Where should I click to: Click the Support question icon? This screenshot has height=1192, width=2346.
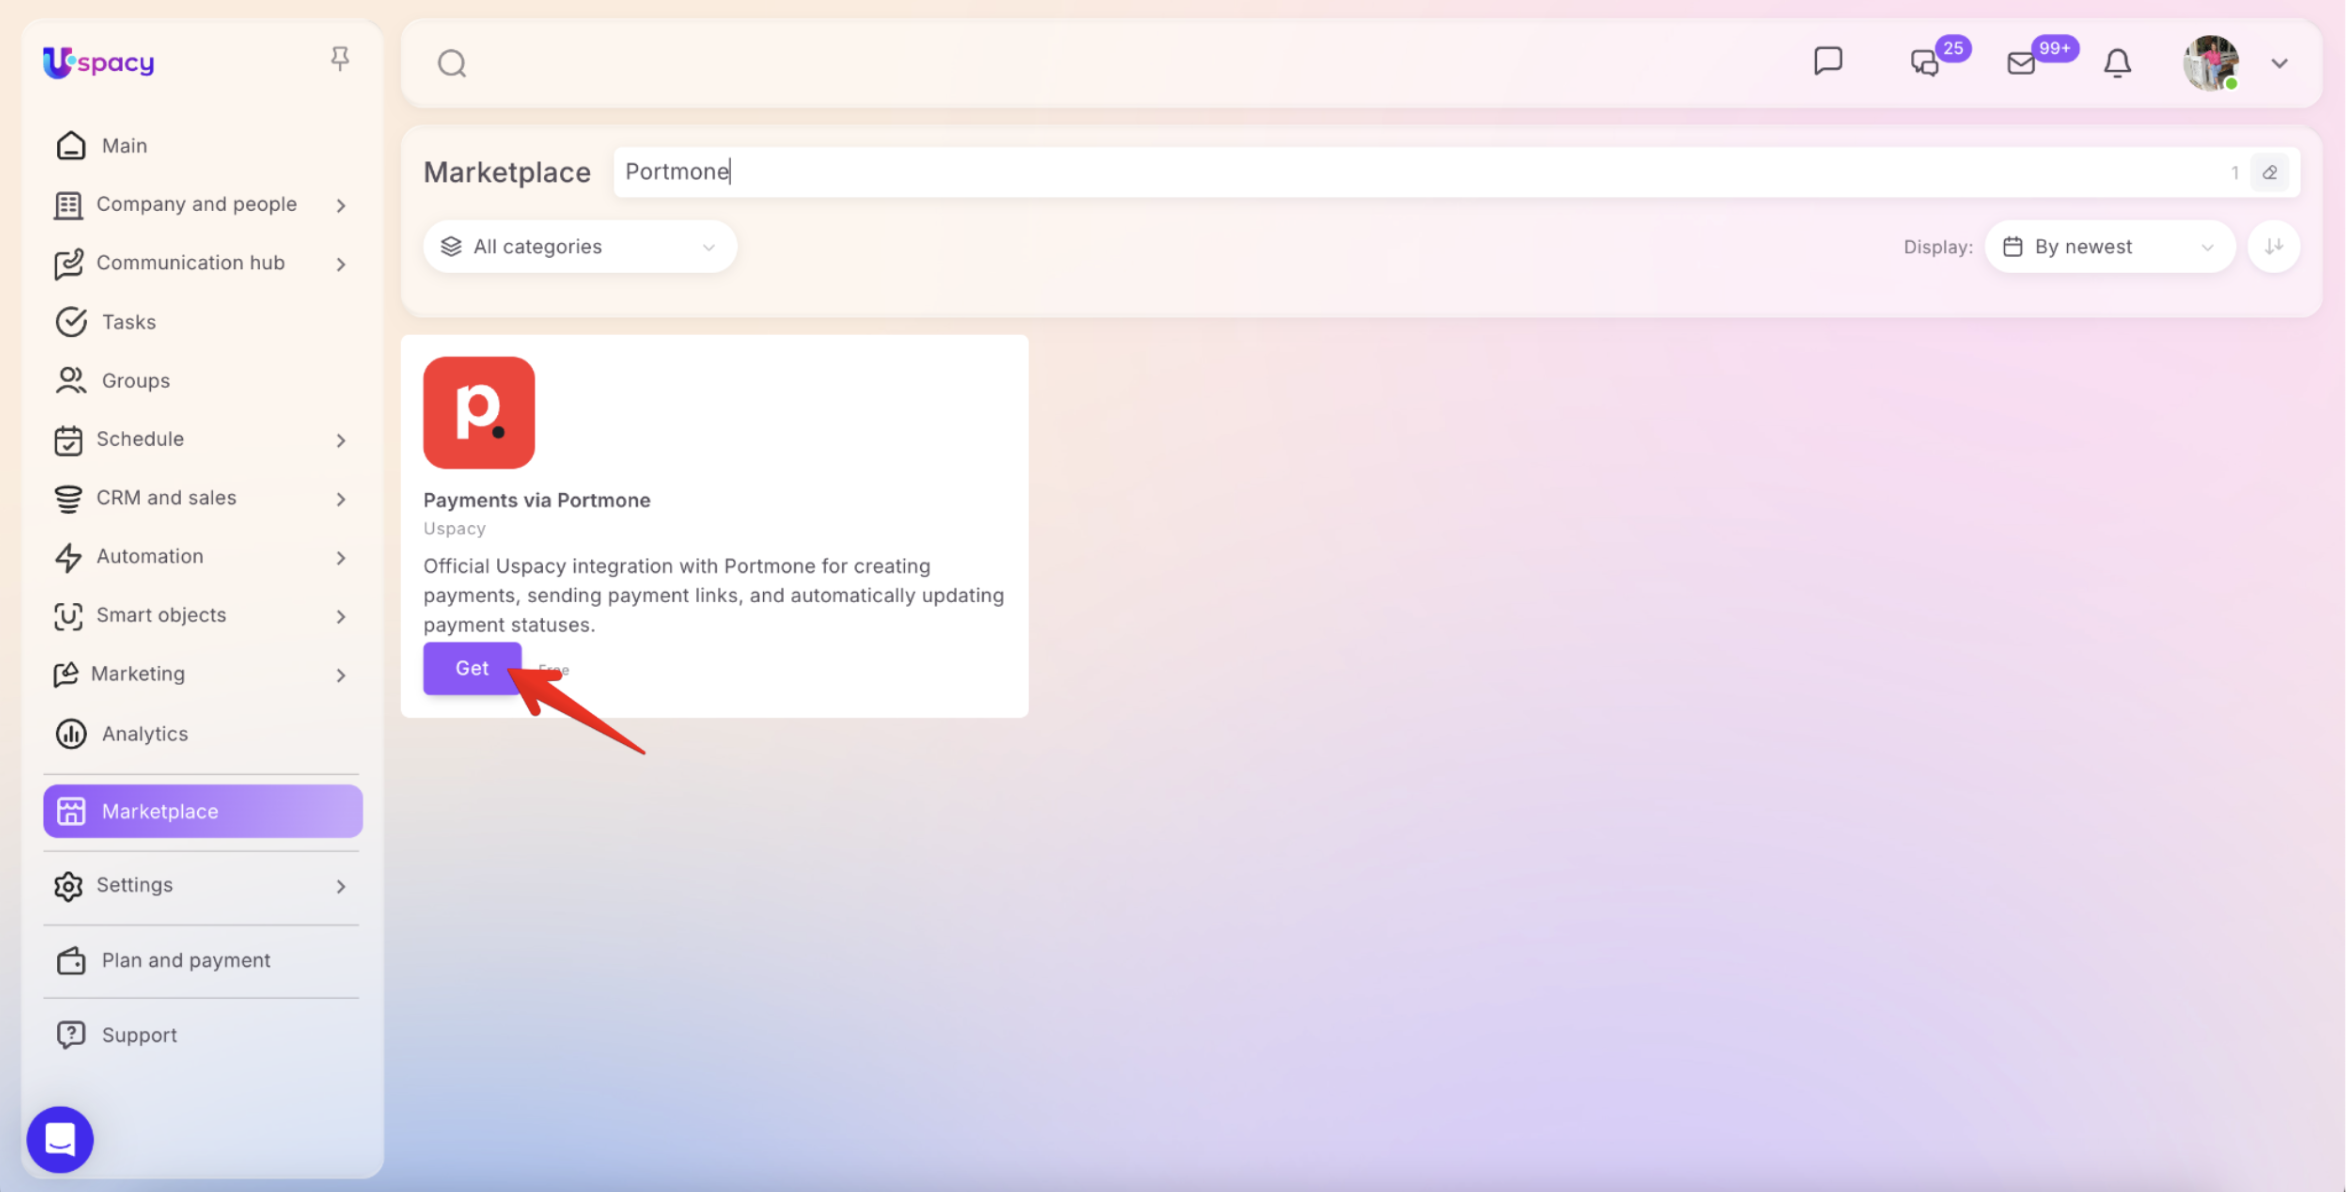(71, 1035)
